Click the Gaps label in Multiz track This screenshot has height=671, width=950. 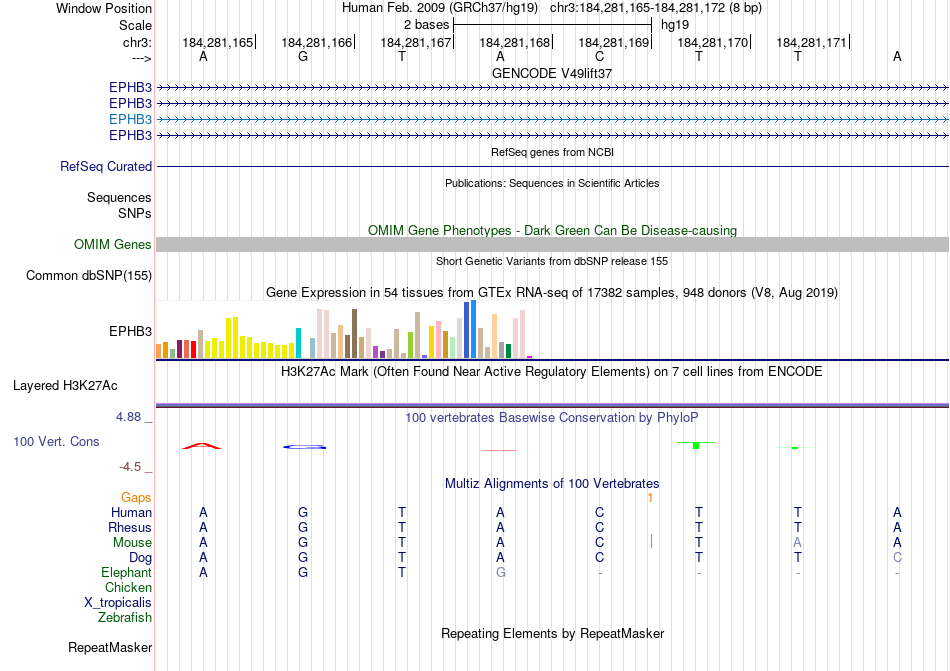click(136, 497)
